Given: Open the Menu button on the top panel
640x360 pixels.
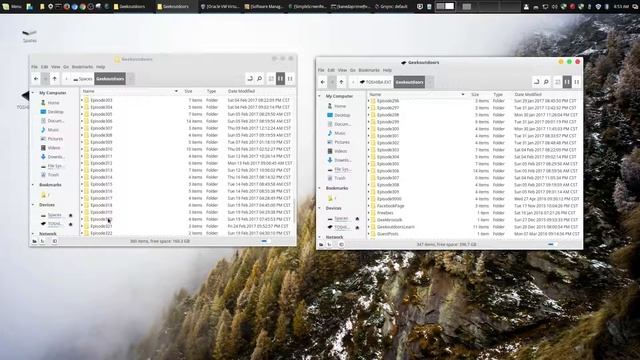Looking at the screenshot, I should pyautogui.click(x=12, y=7).
